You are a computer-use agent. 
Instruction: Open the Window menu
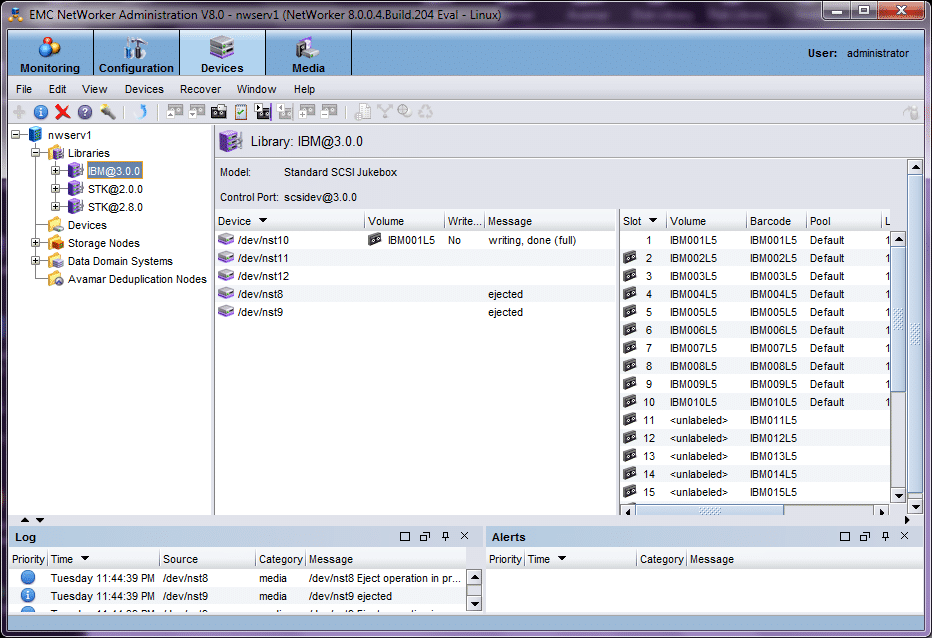[x=256, y=89]
